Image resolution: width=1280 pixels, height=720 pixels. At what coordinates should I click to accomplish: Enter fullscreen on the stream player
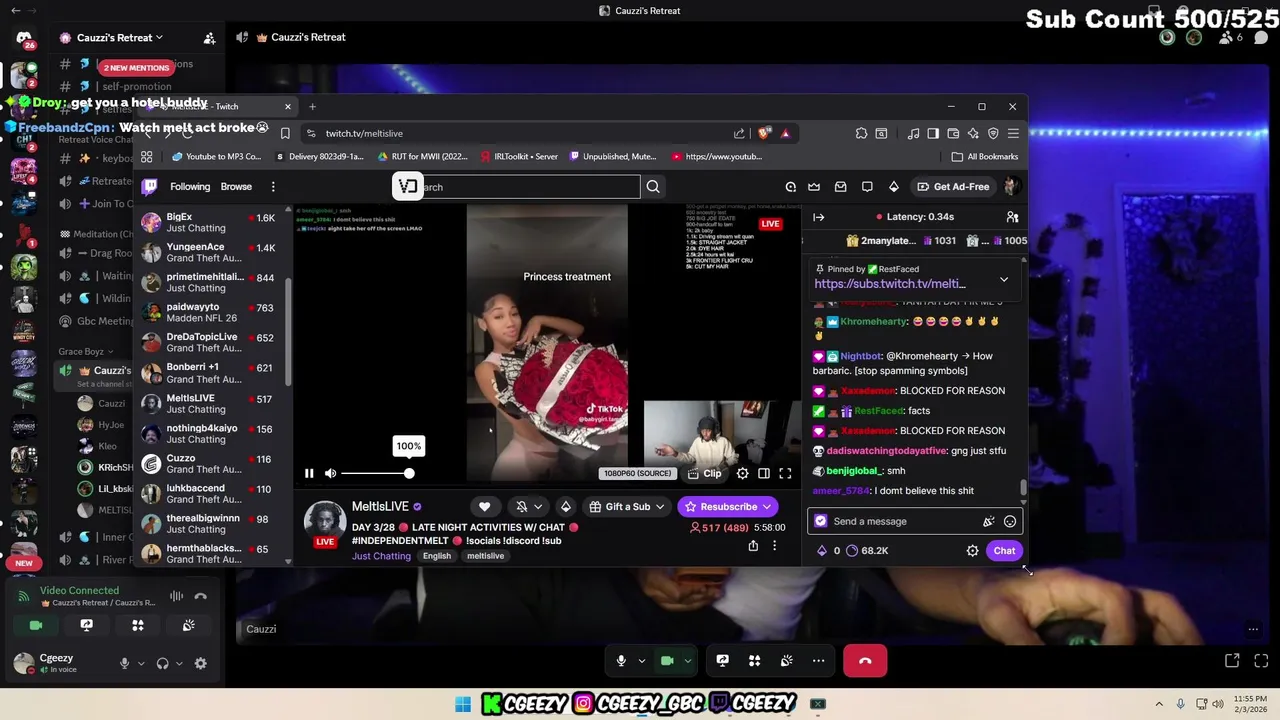click(785, 474)
